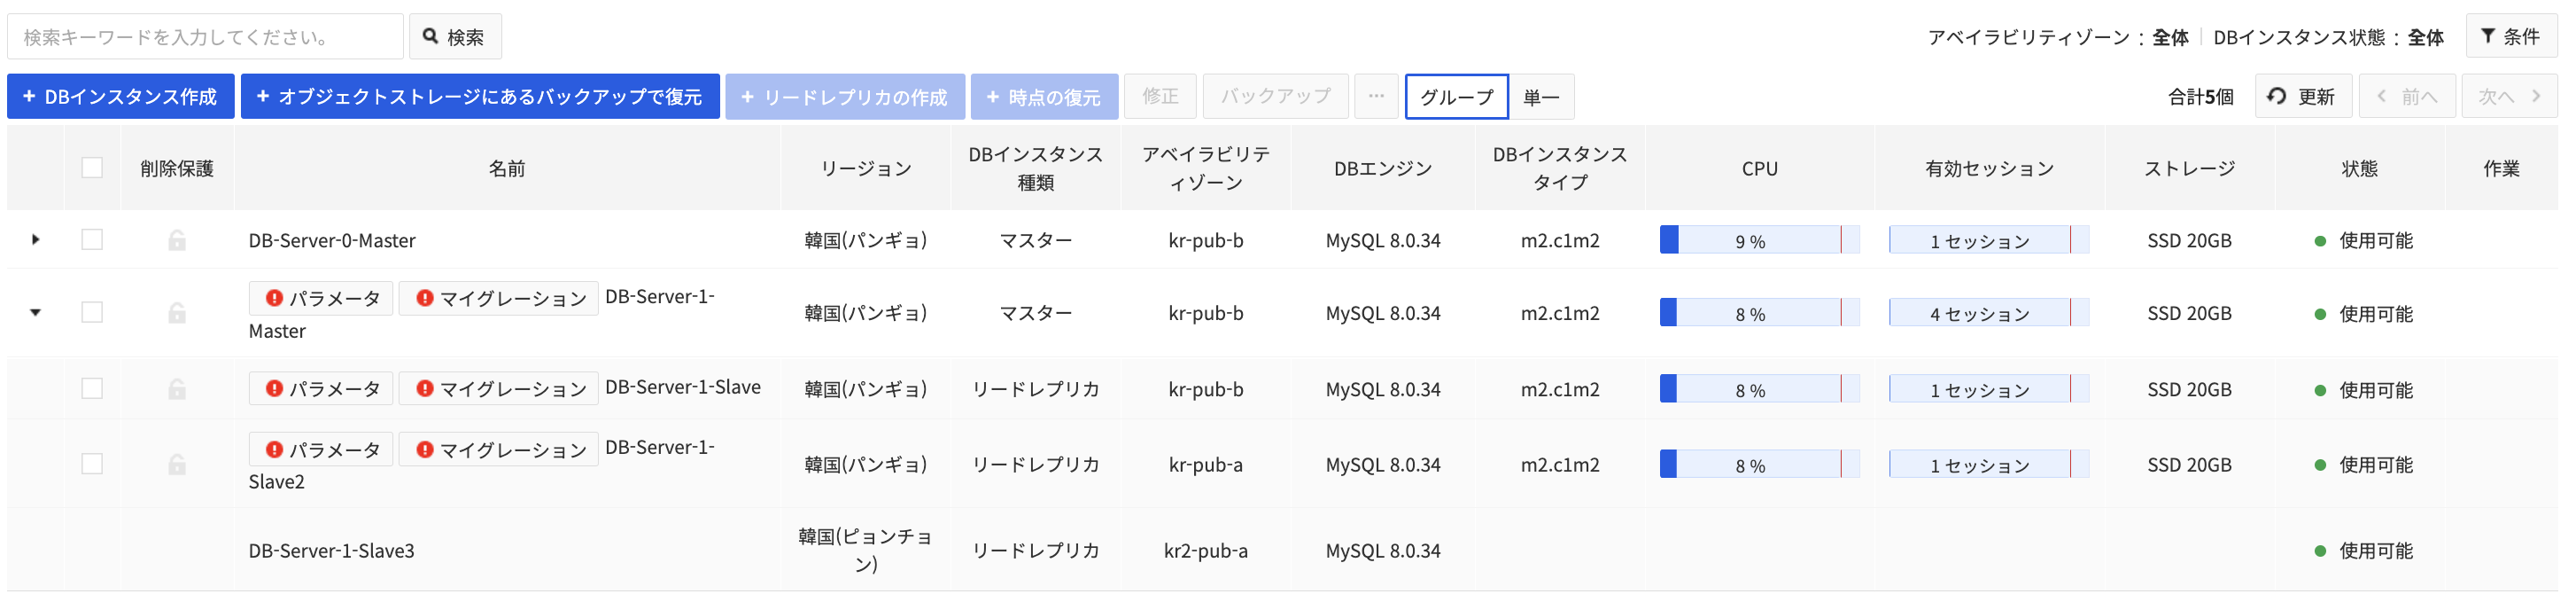This screenshot has width=2576, height=594.
Task: Check the DB-Server-1-Slave2 row checkbox
Action: click(92, 464)
